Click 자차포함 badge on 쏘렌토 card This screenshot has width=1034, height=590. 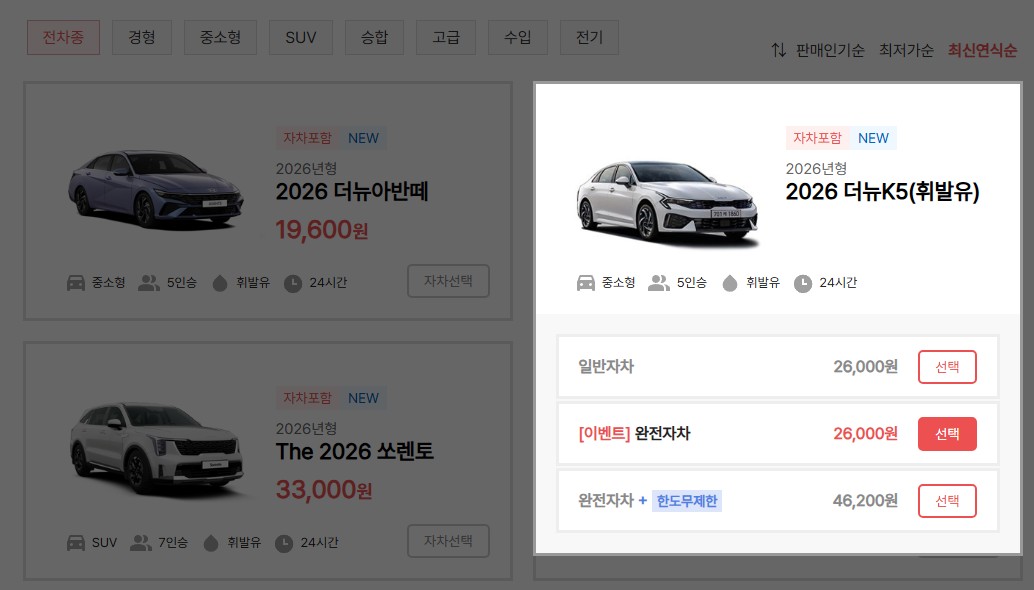[x=307, y=398]
